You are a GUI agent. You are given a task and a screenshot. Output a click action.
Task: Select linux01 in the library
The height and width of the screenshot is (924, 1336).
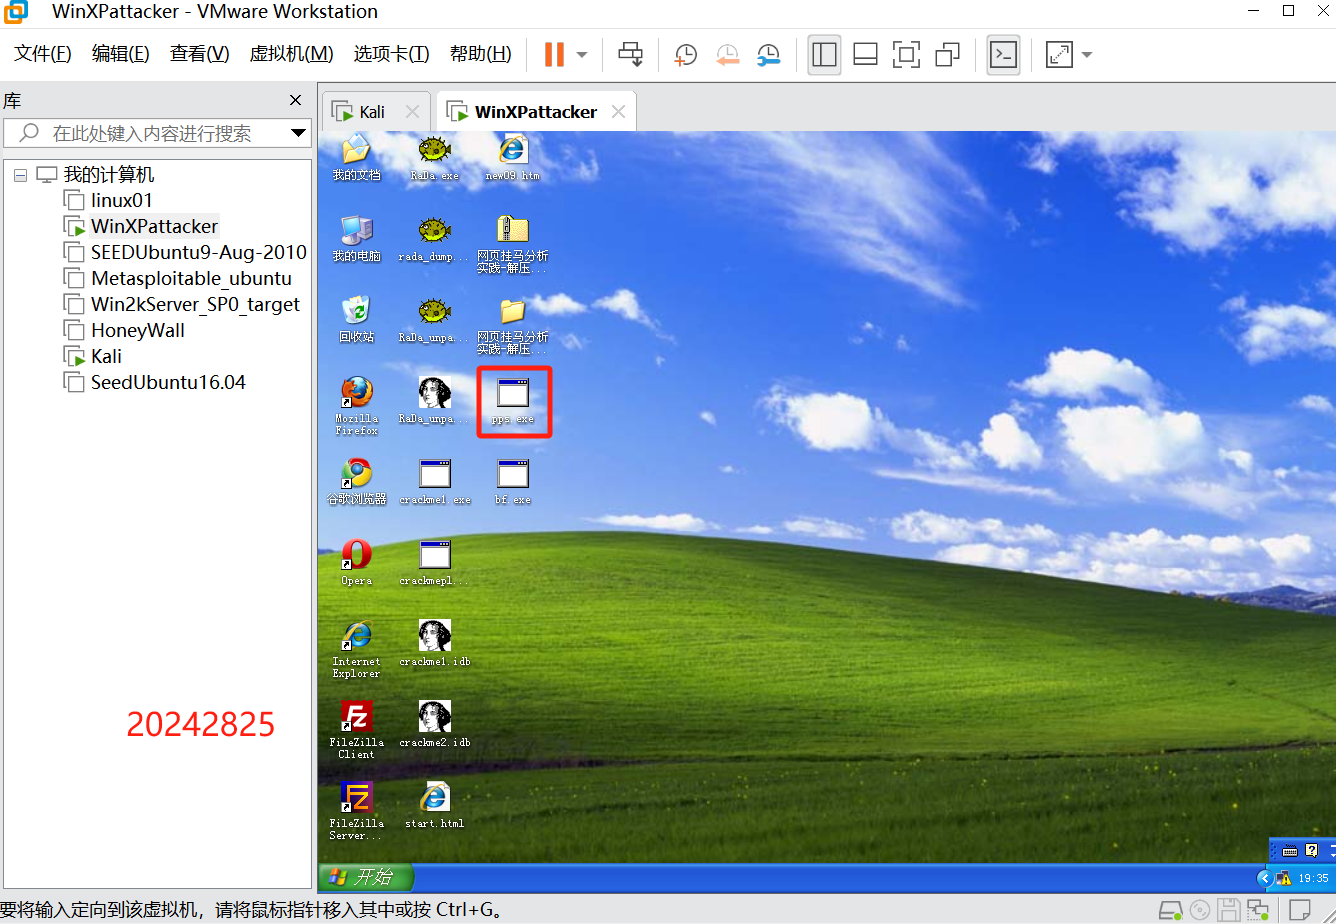pyautogui.click(x=121, y=200)
